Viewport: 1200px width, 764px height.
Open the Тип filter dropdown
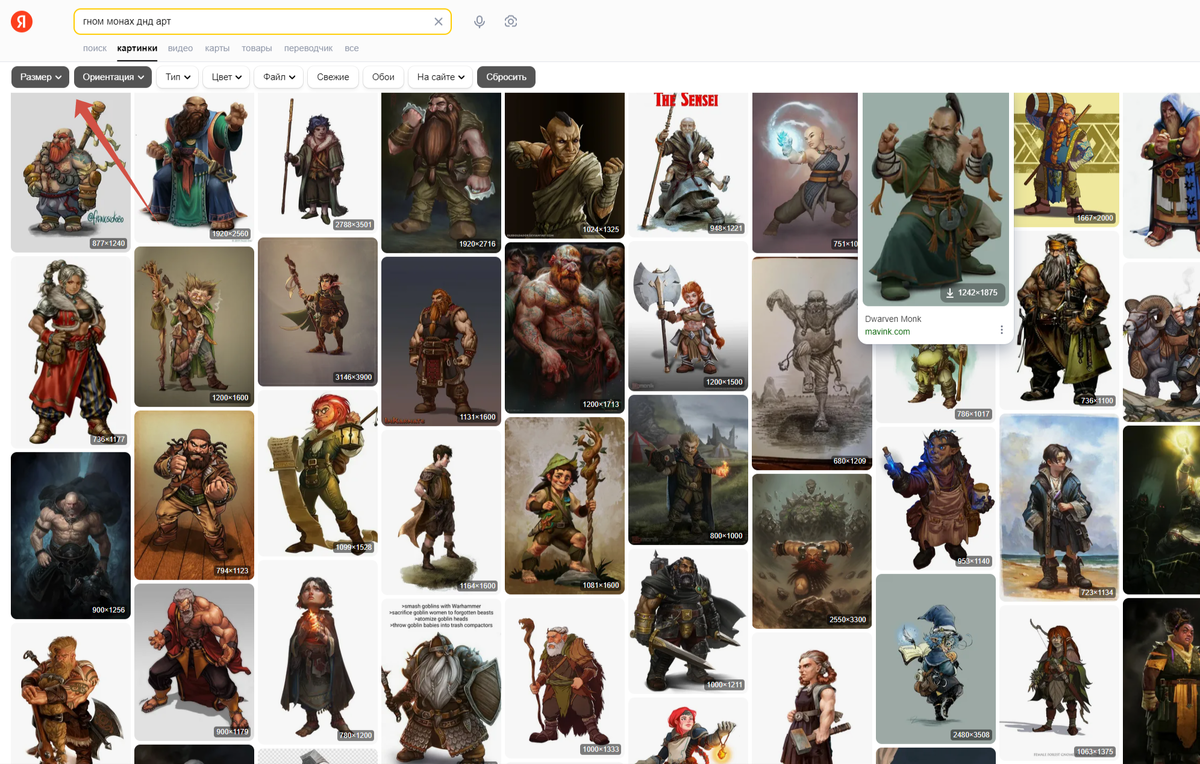pyautogui.click(x=177, y=77)
